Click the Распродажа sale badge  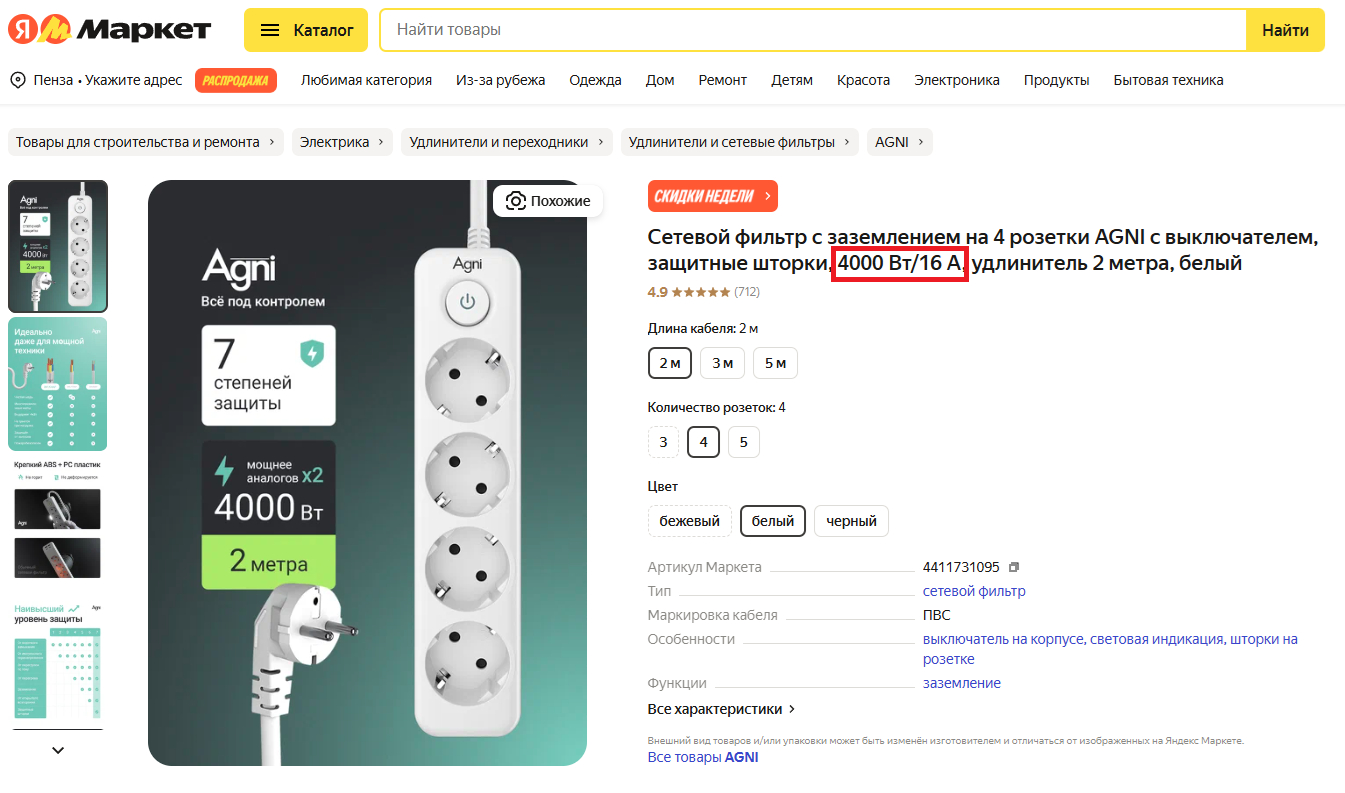click(x=236, y=80)
